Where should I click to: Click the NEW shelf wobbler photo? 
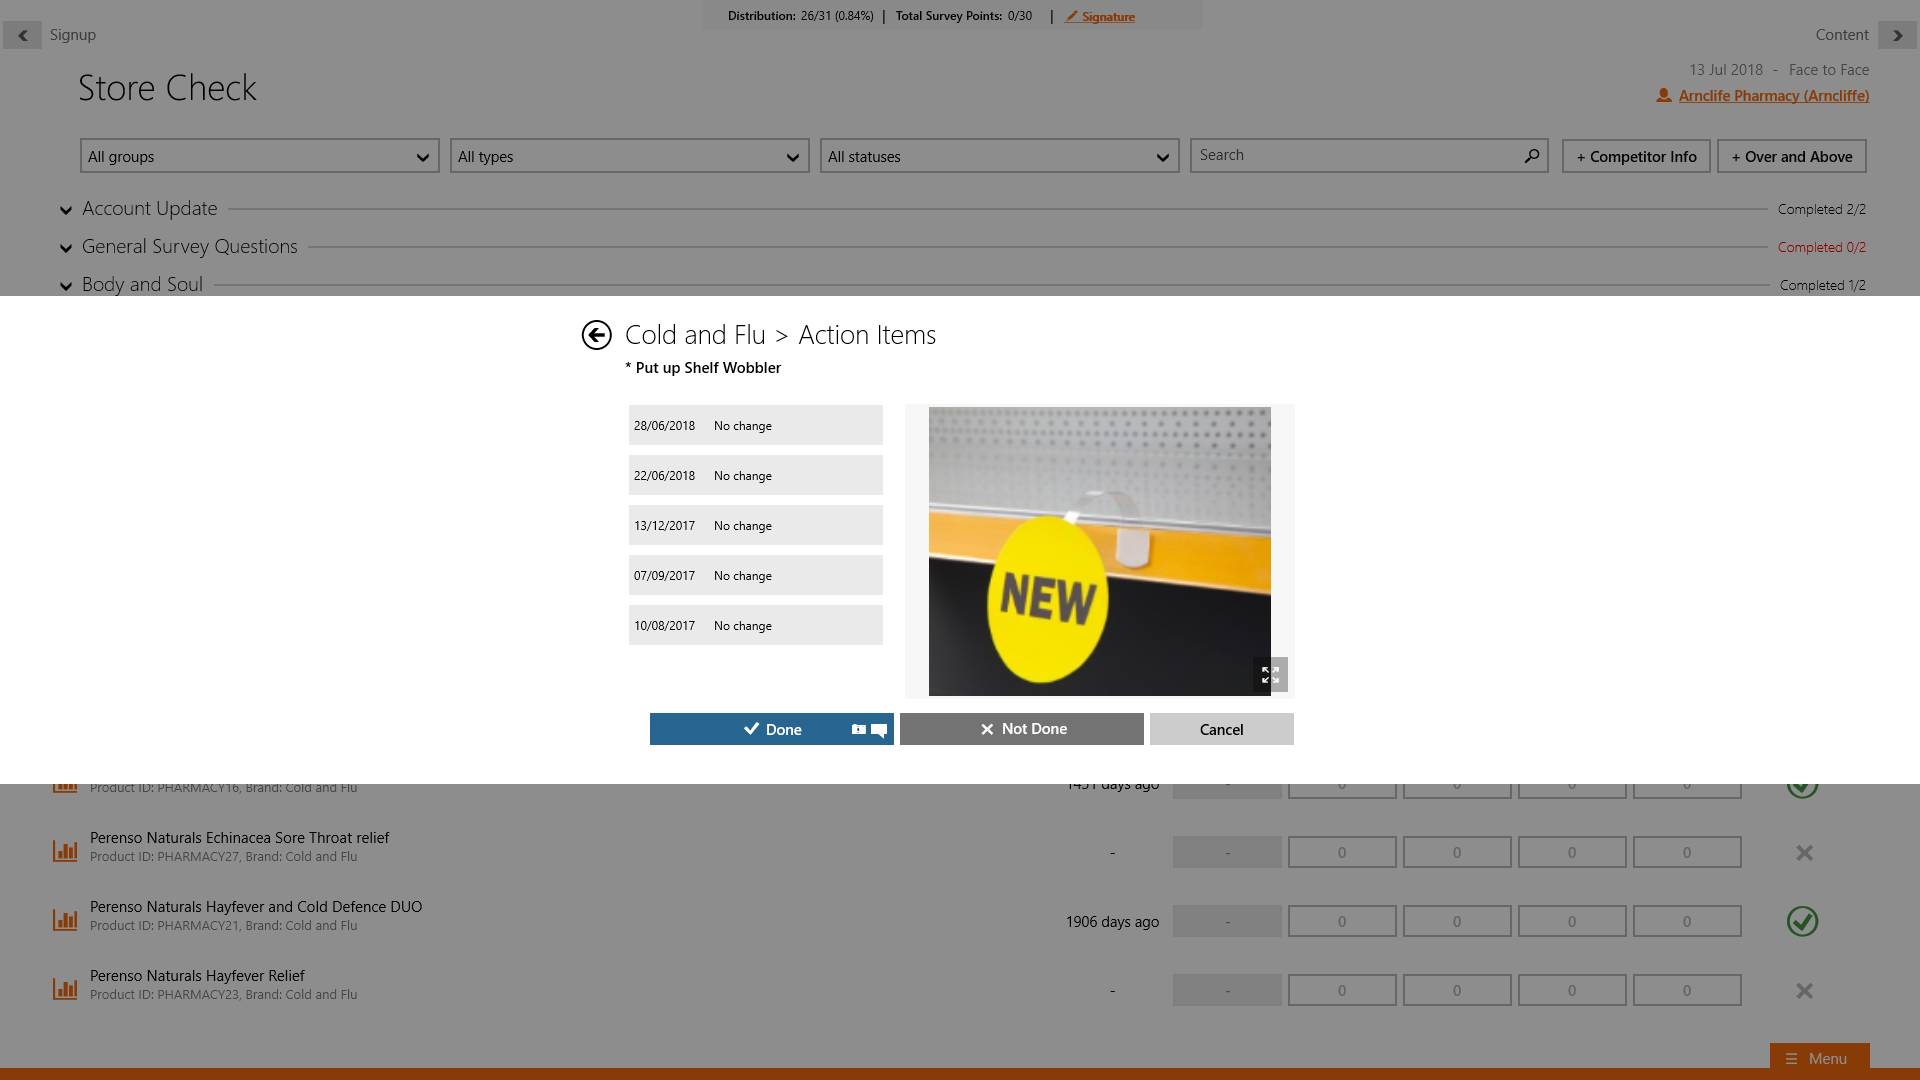(1098, 550)
